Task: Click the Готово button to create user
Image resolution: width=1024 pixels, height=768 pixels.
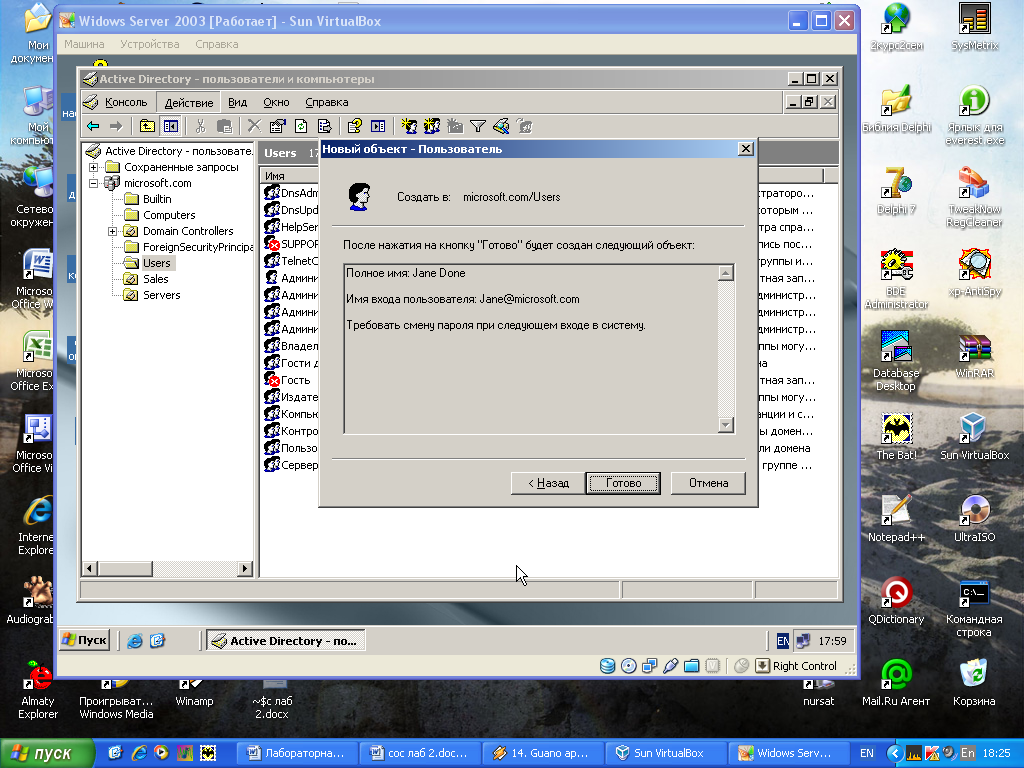Action: click(x=623, y=483)
